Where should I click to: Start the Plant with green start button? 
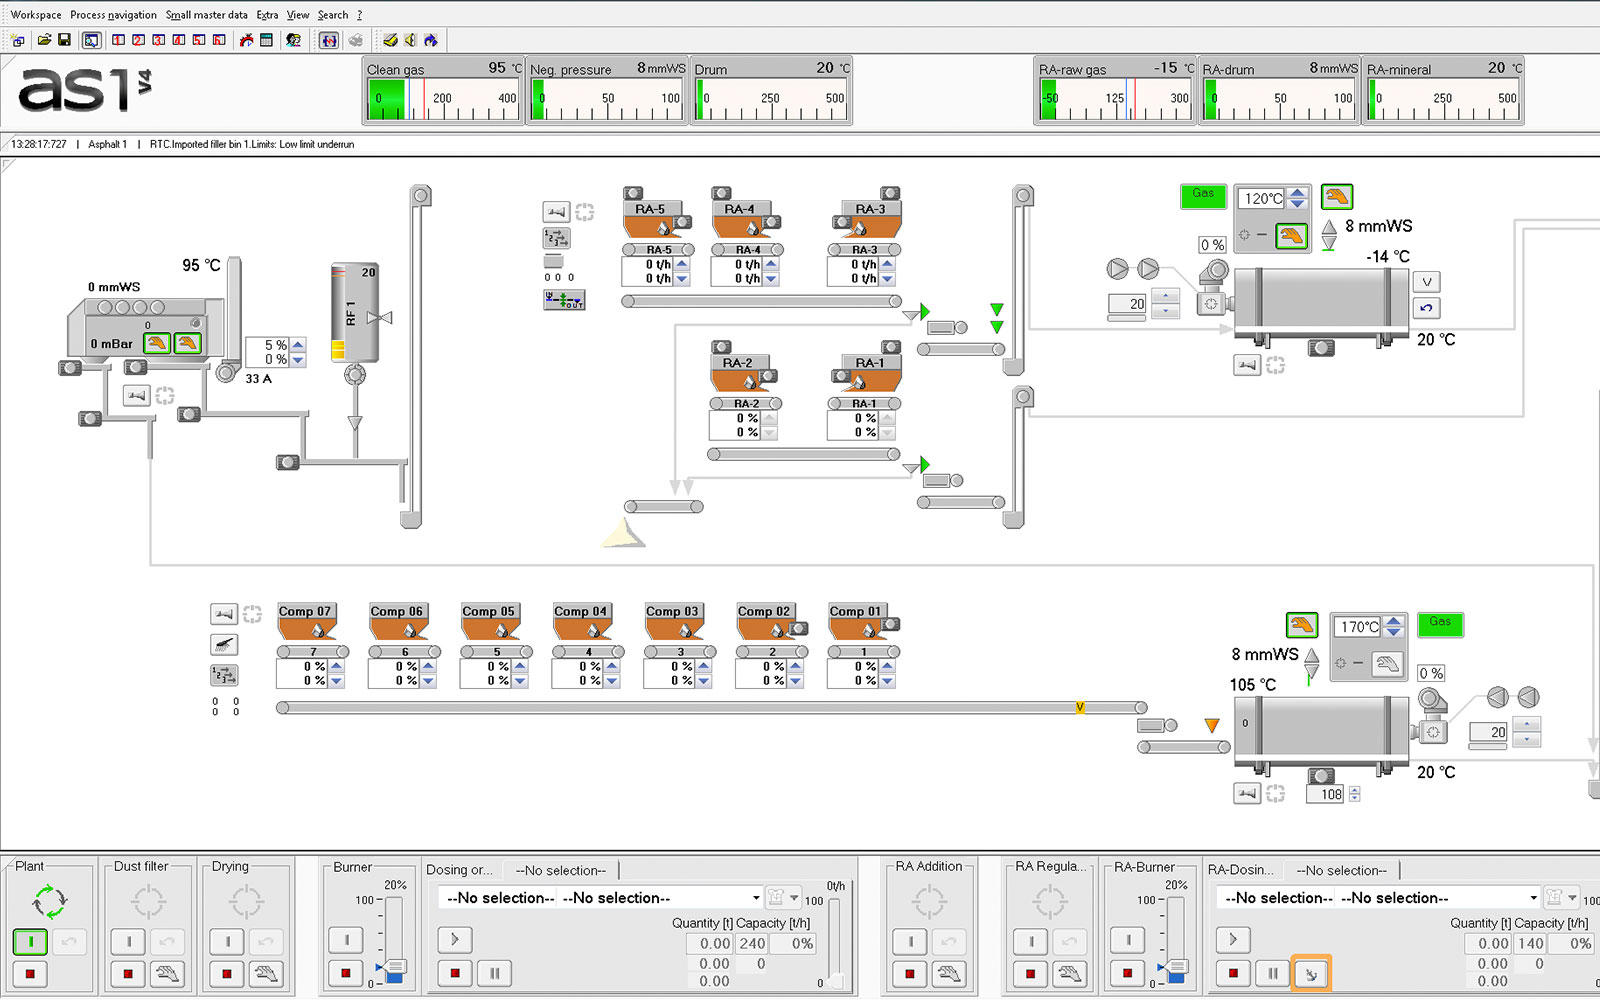point(30,941)
